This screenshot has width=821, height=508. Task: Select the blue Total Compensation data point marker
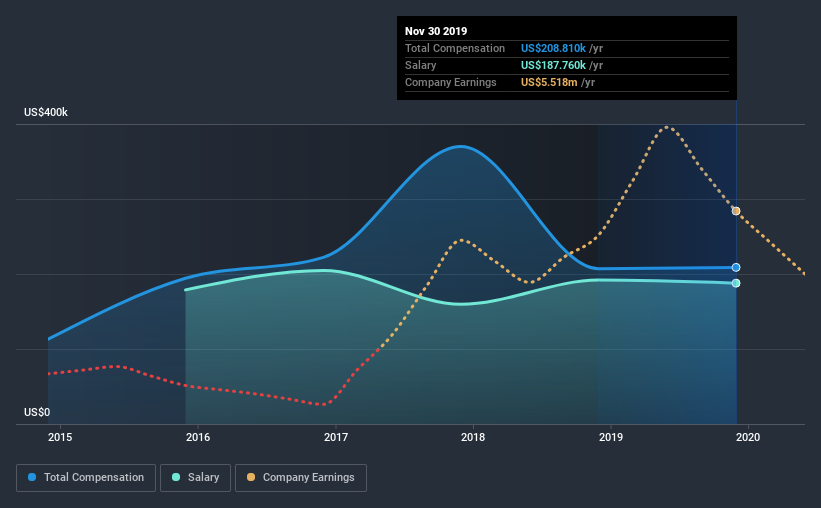pos(736,268)
